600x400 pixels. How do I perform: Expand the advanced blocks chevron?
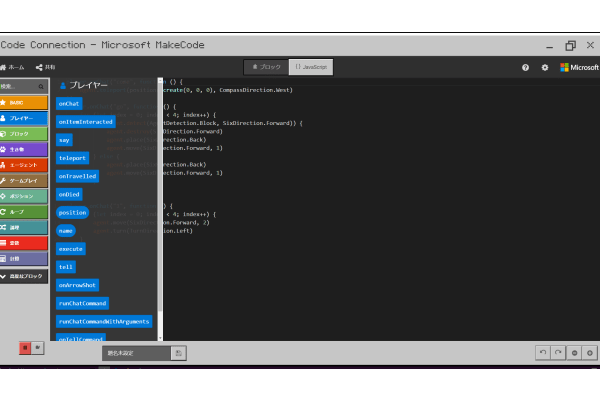(24, 276)
